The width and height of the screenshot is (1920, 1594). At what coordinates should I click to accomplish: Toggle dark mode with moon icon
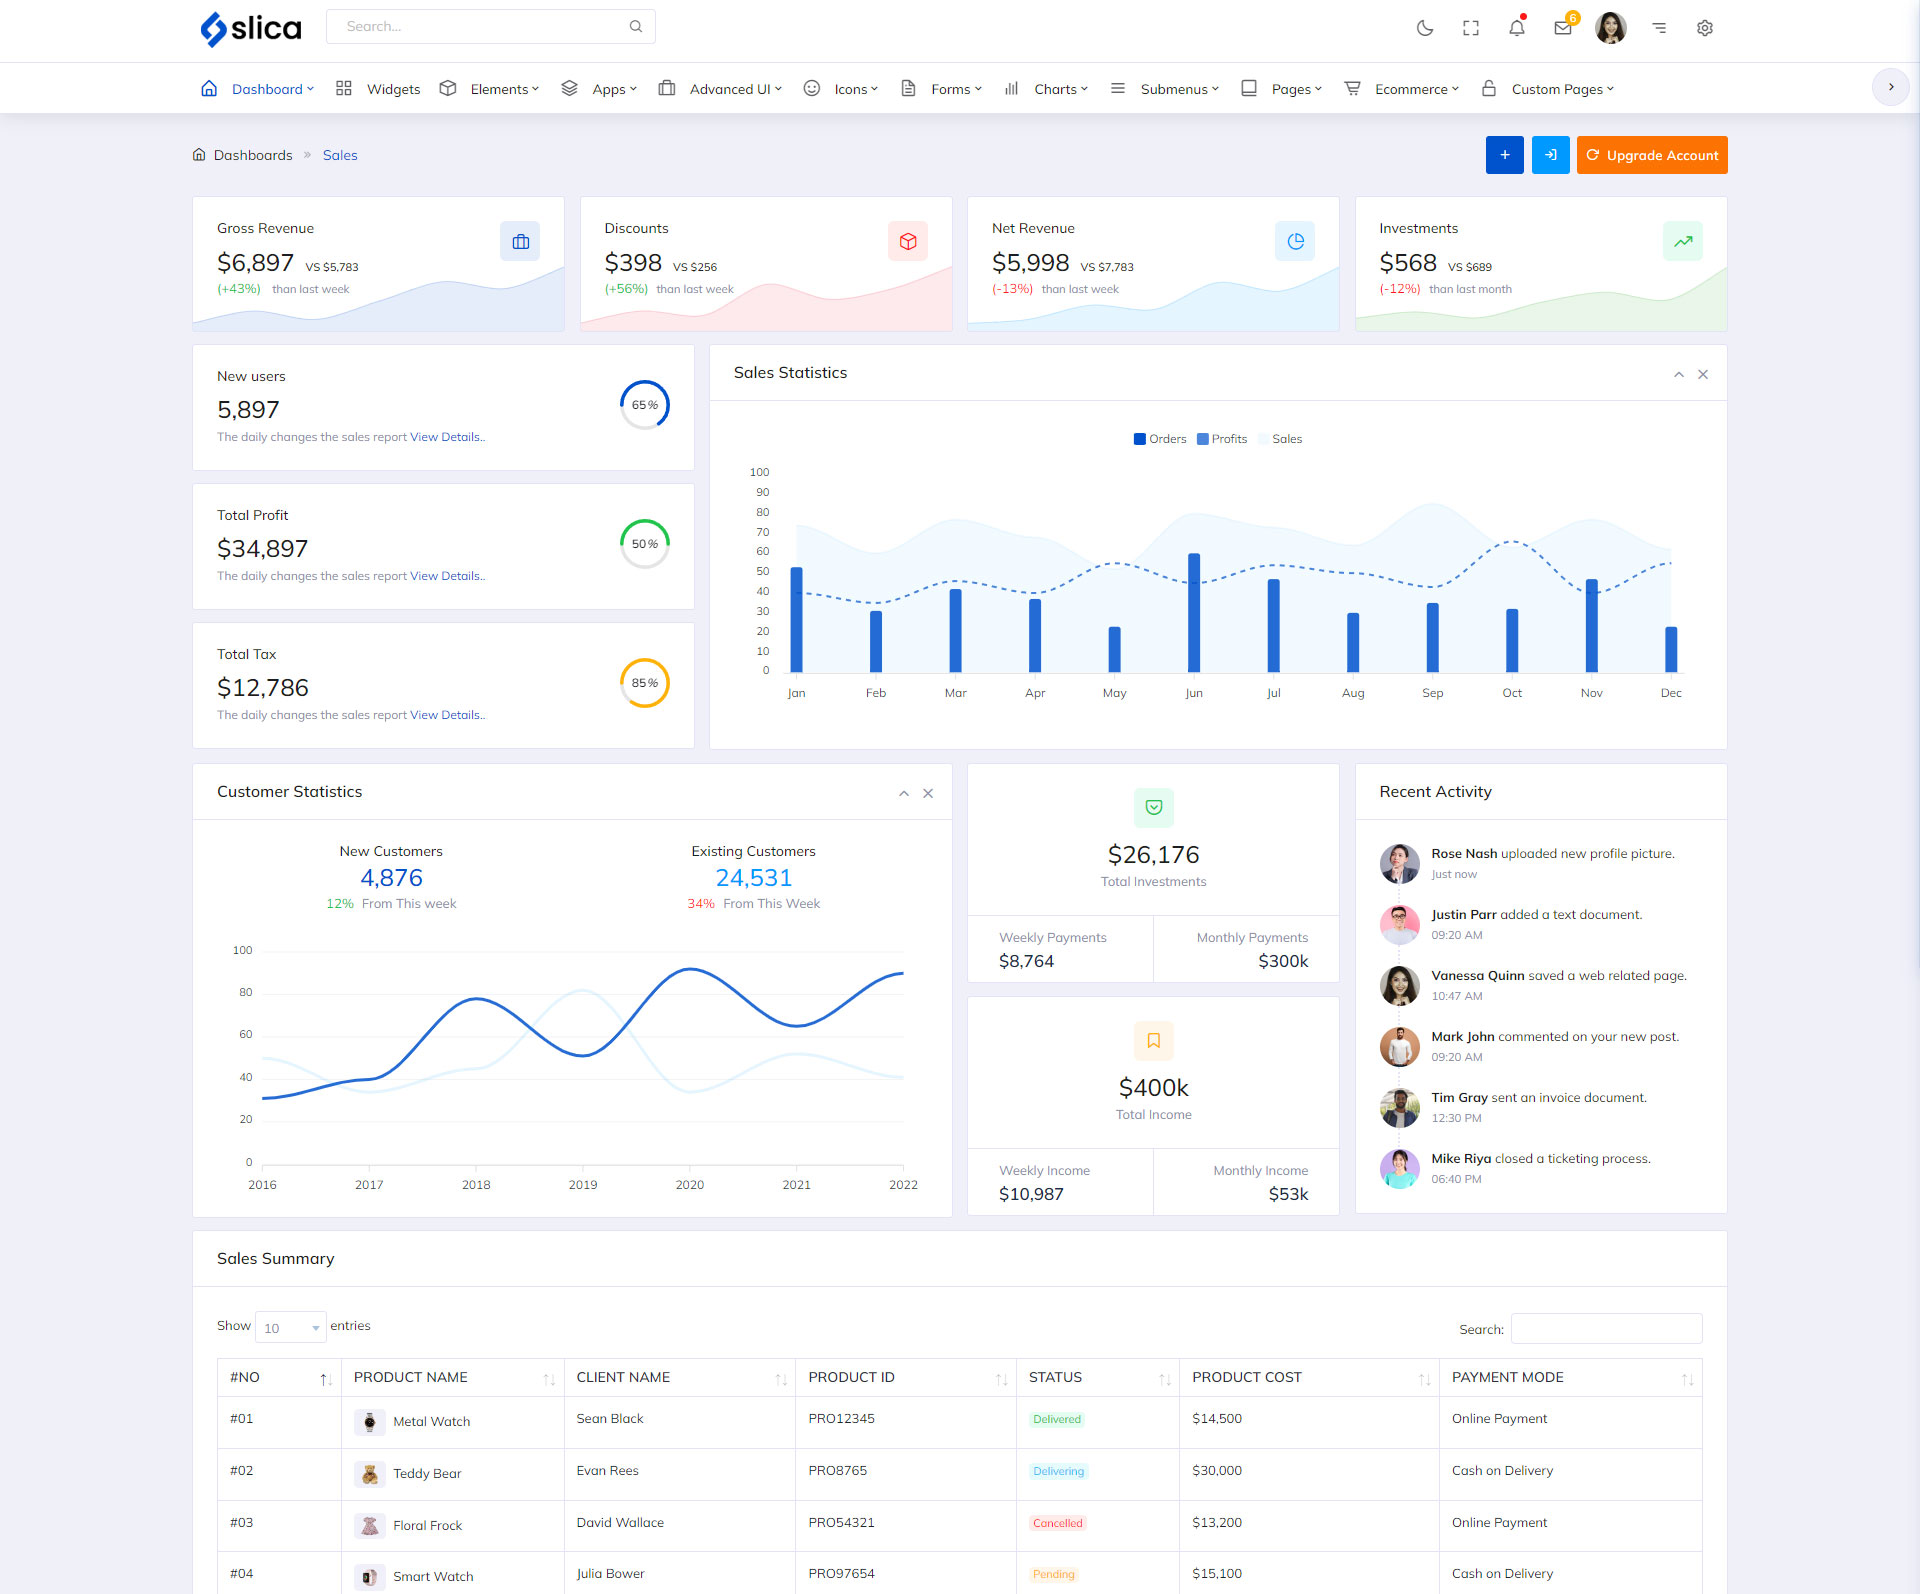(1425, 28)
